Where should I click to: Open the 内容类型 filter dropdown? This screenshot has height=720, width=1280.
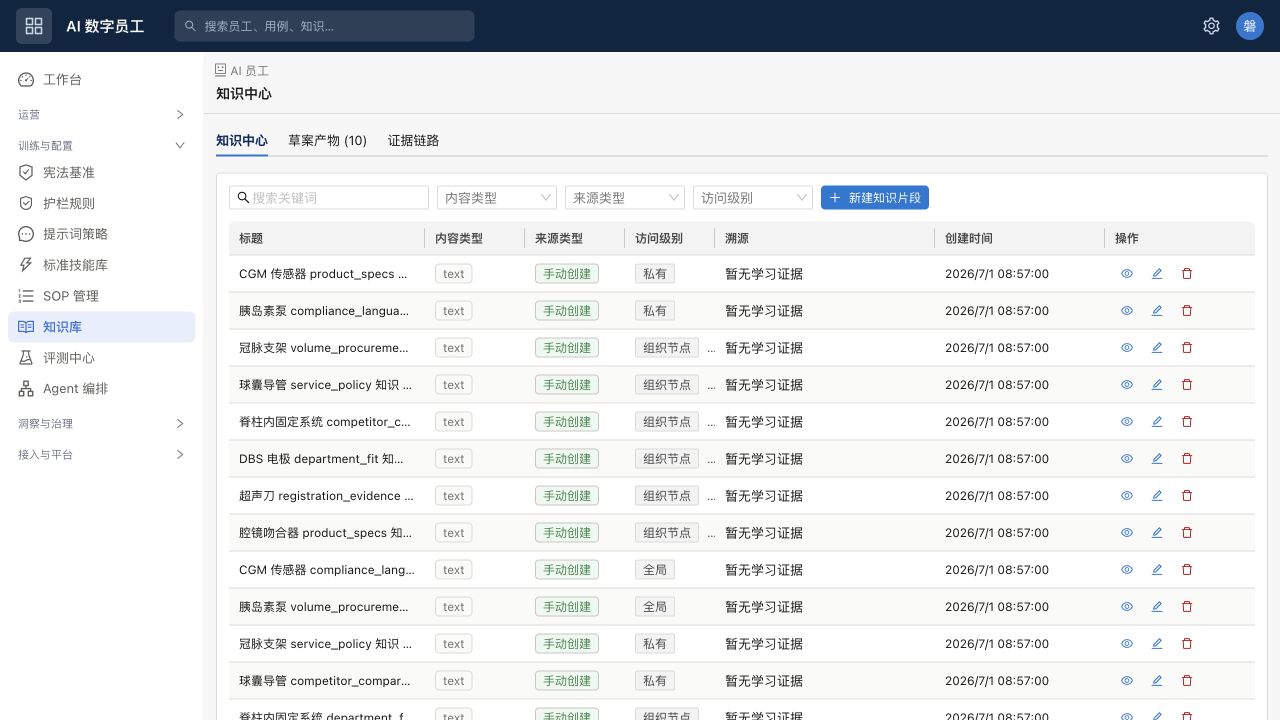point(497,198)
